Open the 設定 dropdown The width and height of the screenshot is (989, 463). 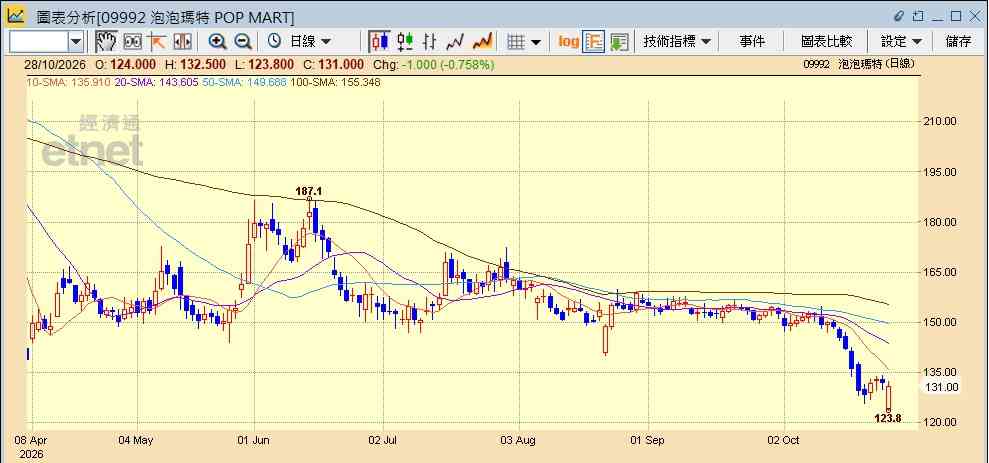pyautogui.click(x=901, y=42)
